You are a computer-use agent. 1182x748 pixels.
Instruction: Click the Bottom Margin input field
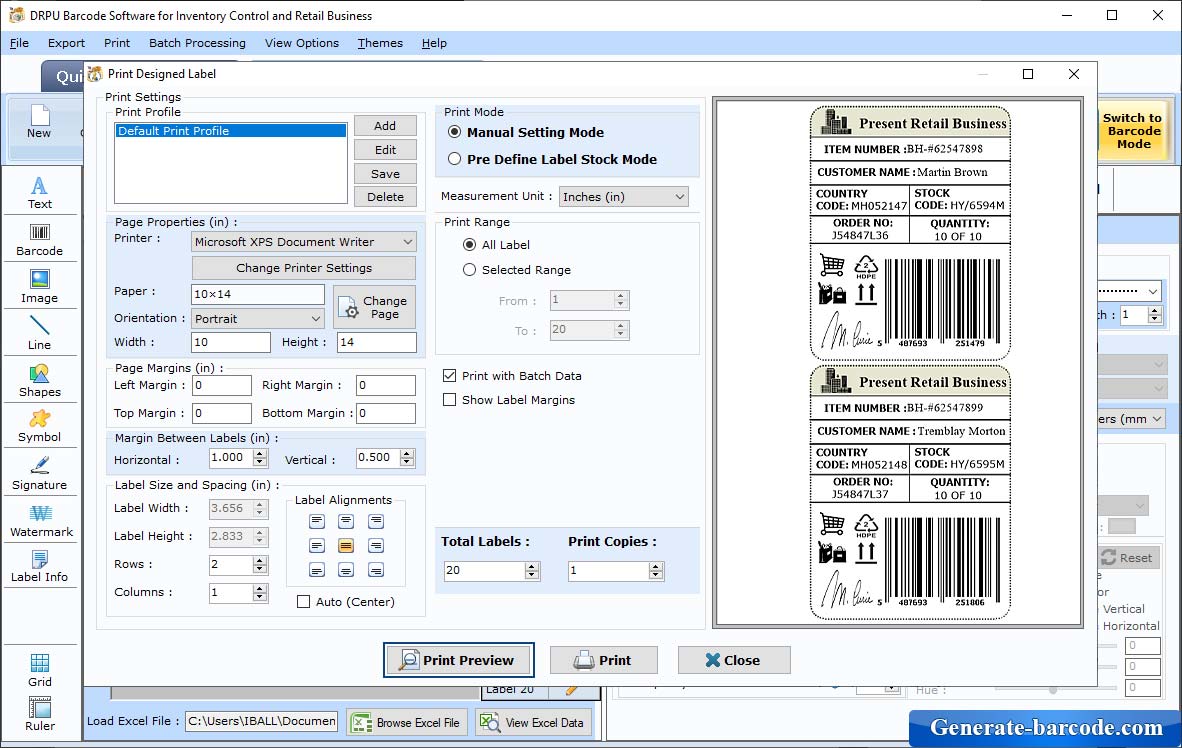pos(386,413)
